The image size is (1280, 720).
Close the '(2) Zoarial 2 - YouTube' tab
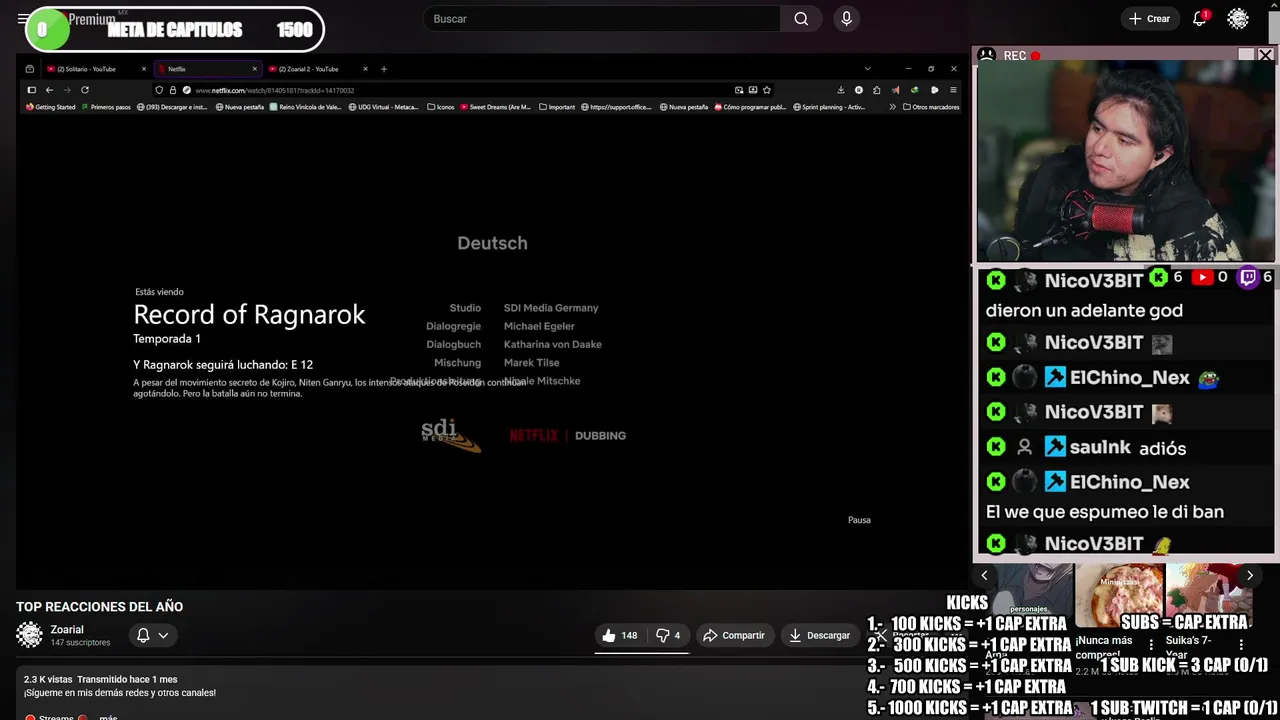tap(365, 69)
